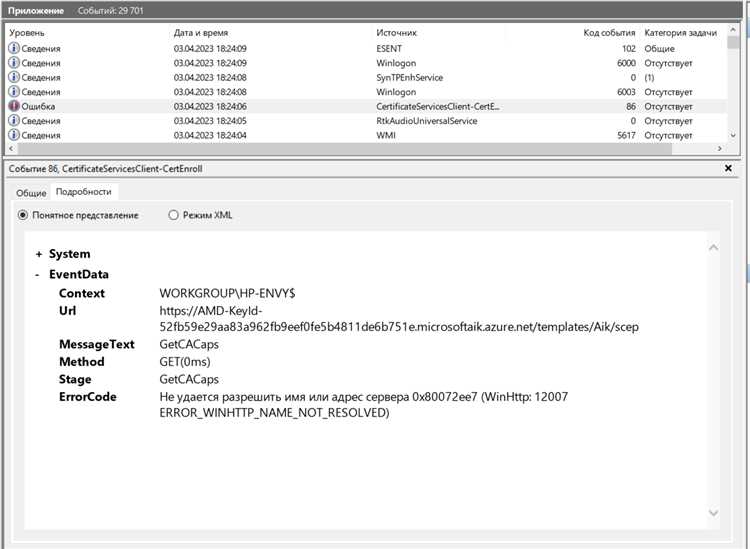Sort by Дата и время column header
Screen dimensions: 750x549
coord(201,33)
